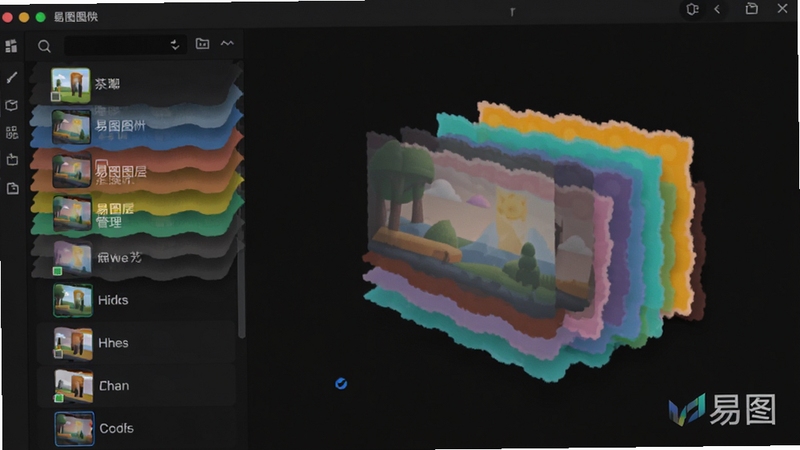Close the window with the X button

coord(782,8)
